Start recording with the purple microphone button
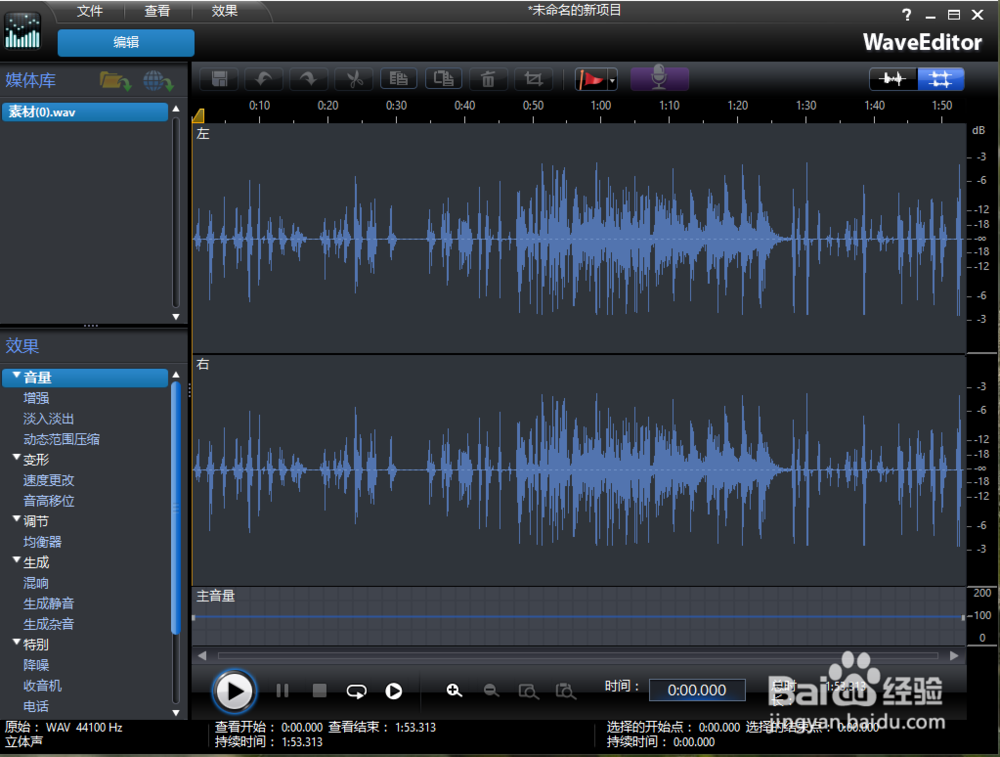Image resolution: width=1000 pixels, height=757 pixels. tap(659, 78)
